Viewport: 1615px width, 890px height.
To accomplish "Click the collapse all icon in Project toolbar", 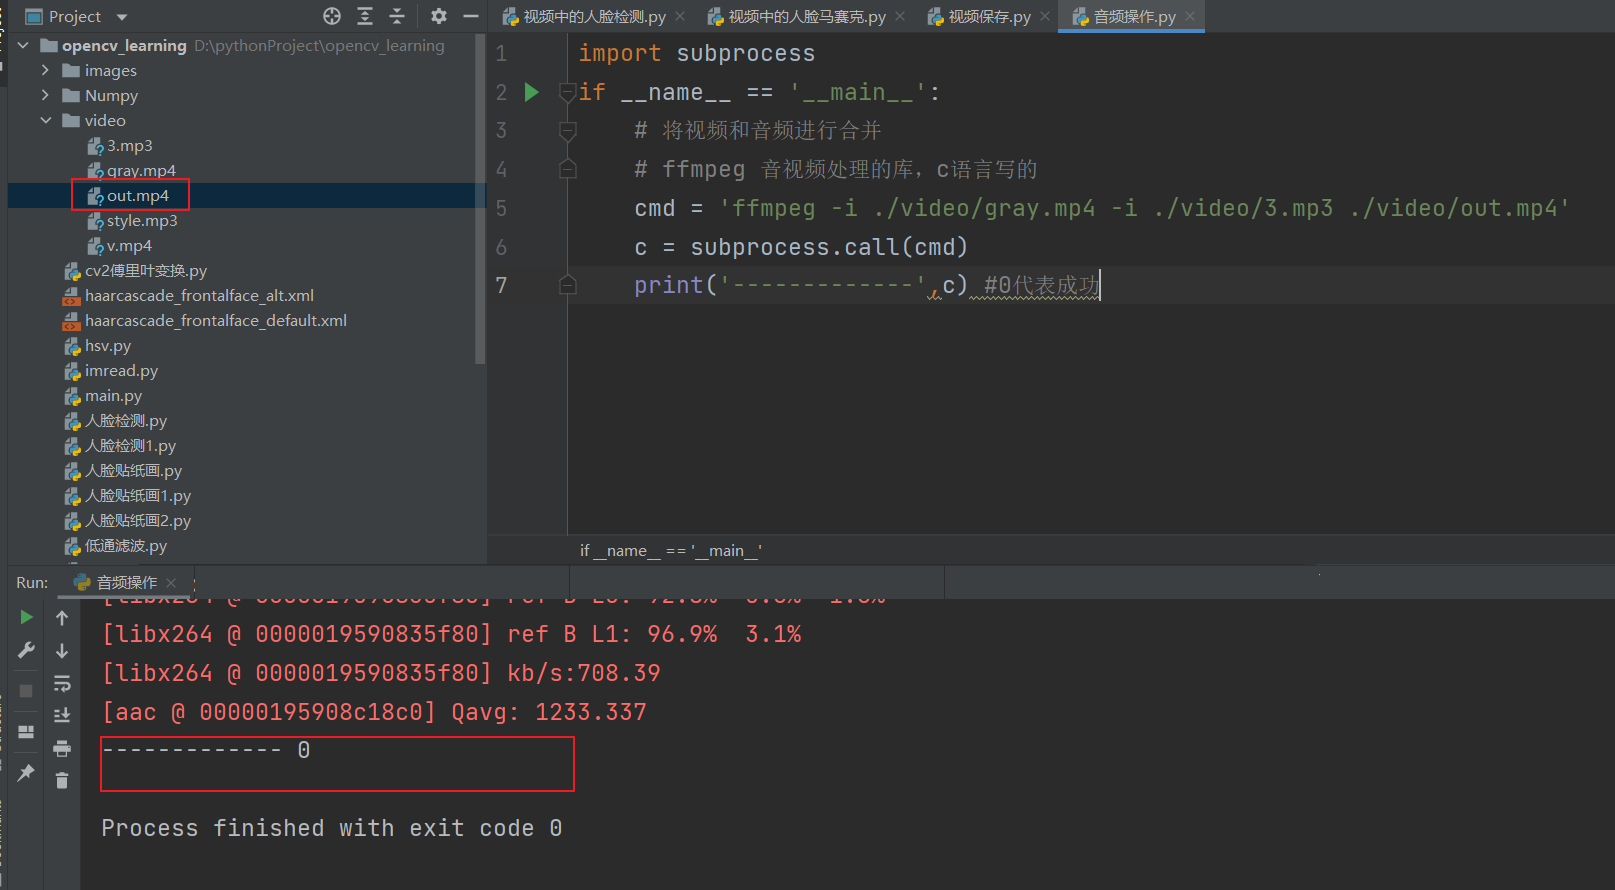I will pyautogui.click(x=397, y=16).
